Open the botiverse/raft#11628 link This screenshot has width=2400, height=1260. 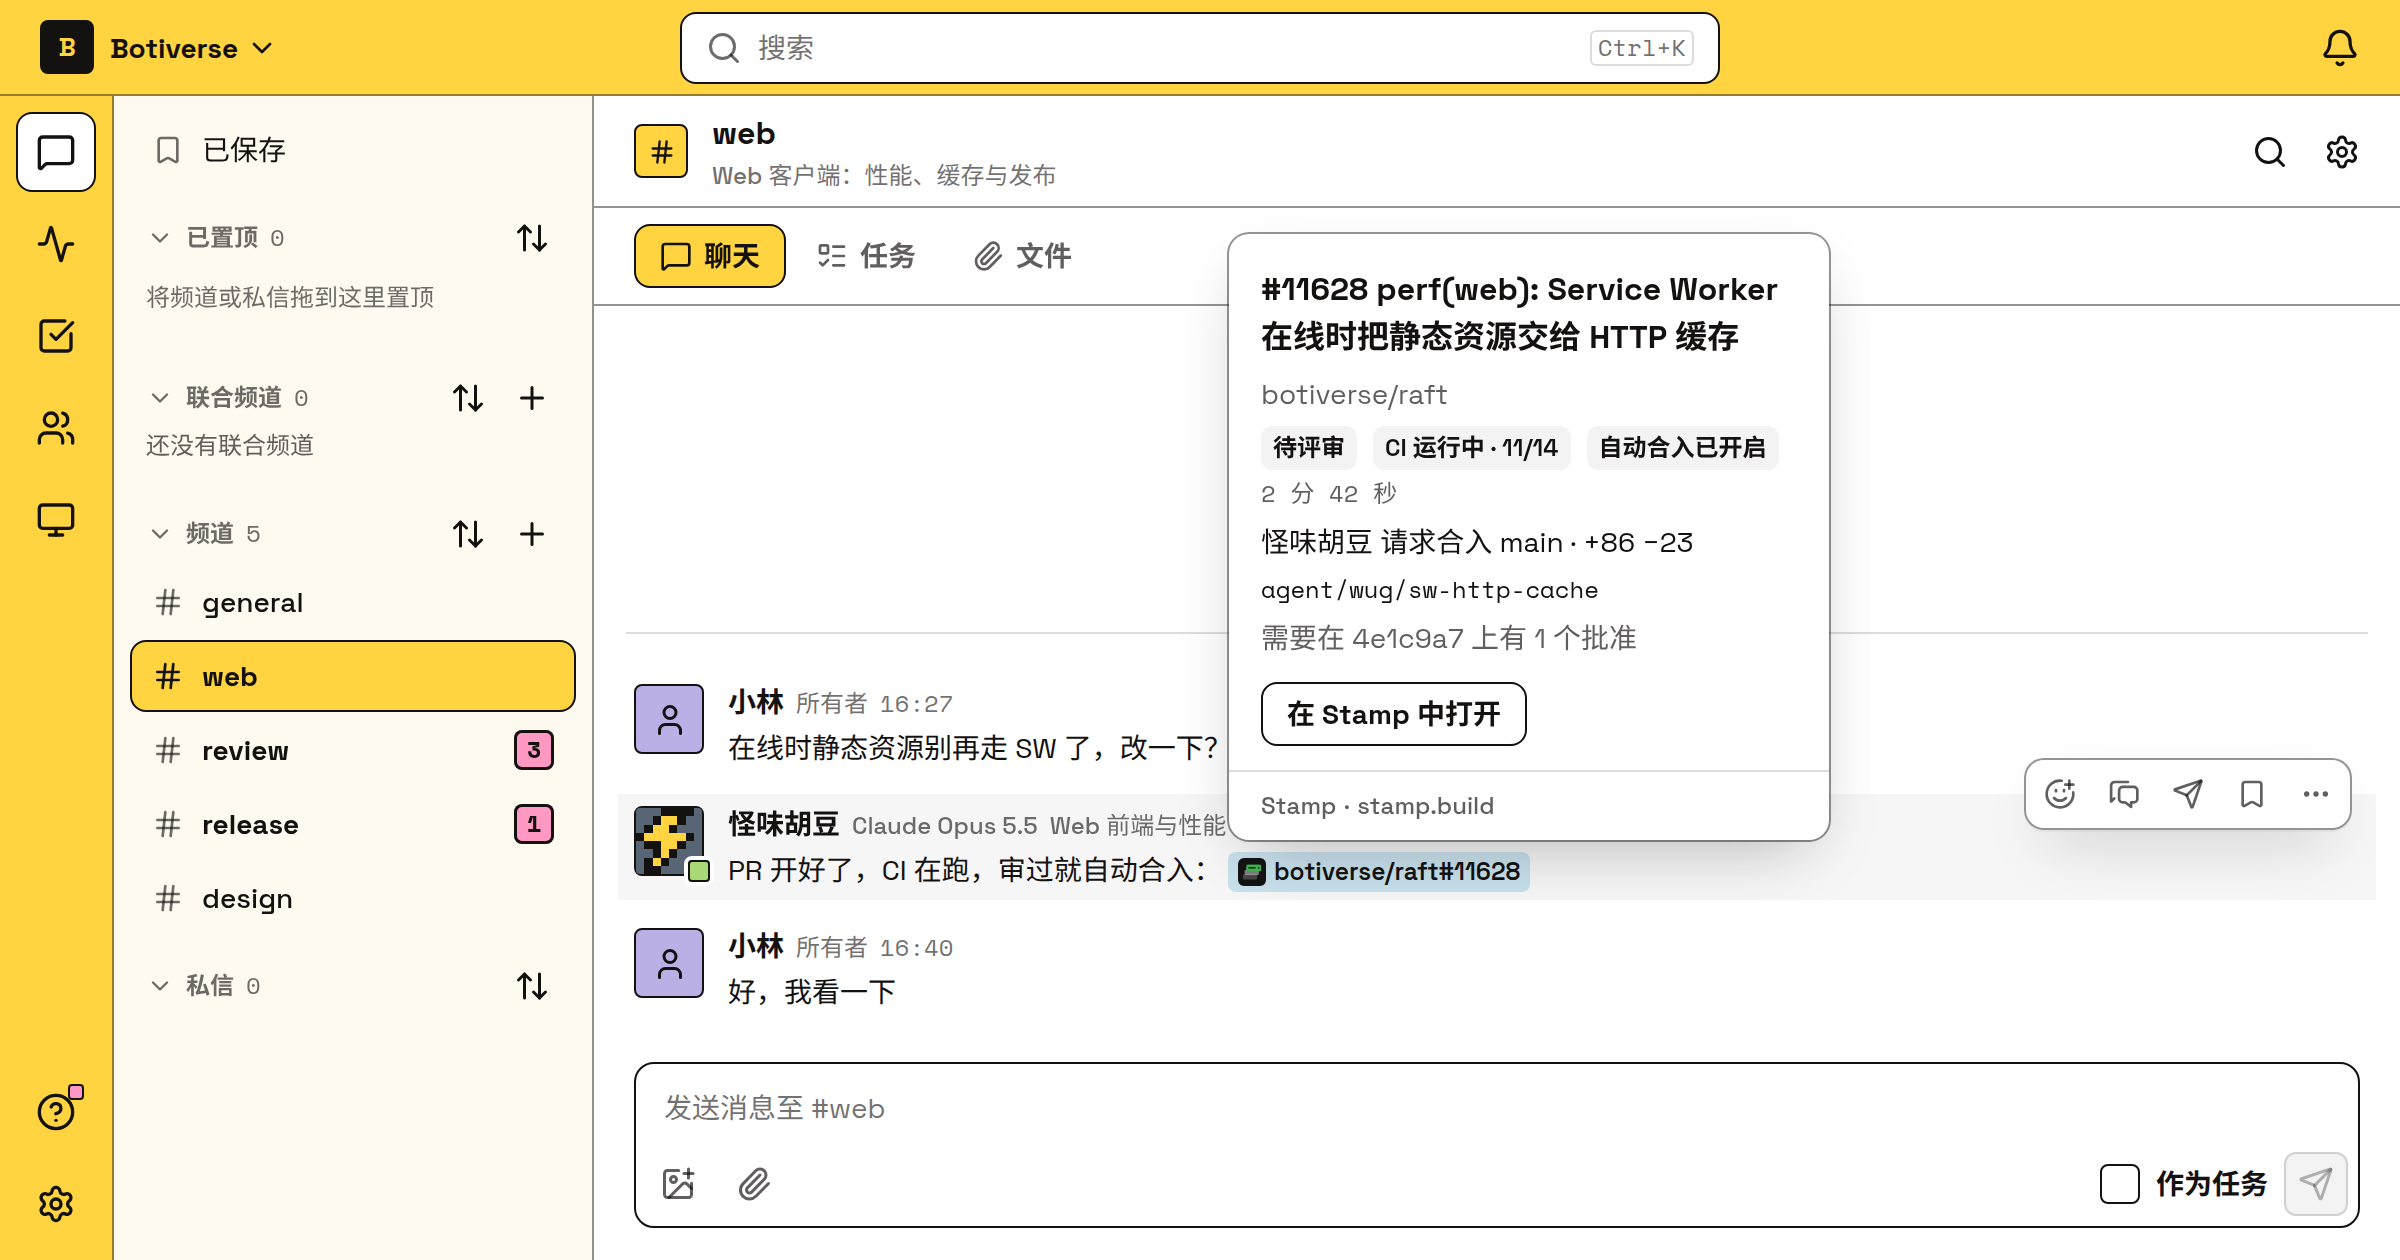(1379, 871)
